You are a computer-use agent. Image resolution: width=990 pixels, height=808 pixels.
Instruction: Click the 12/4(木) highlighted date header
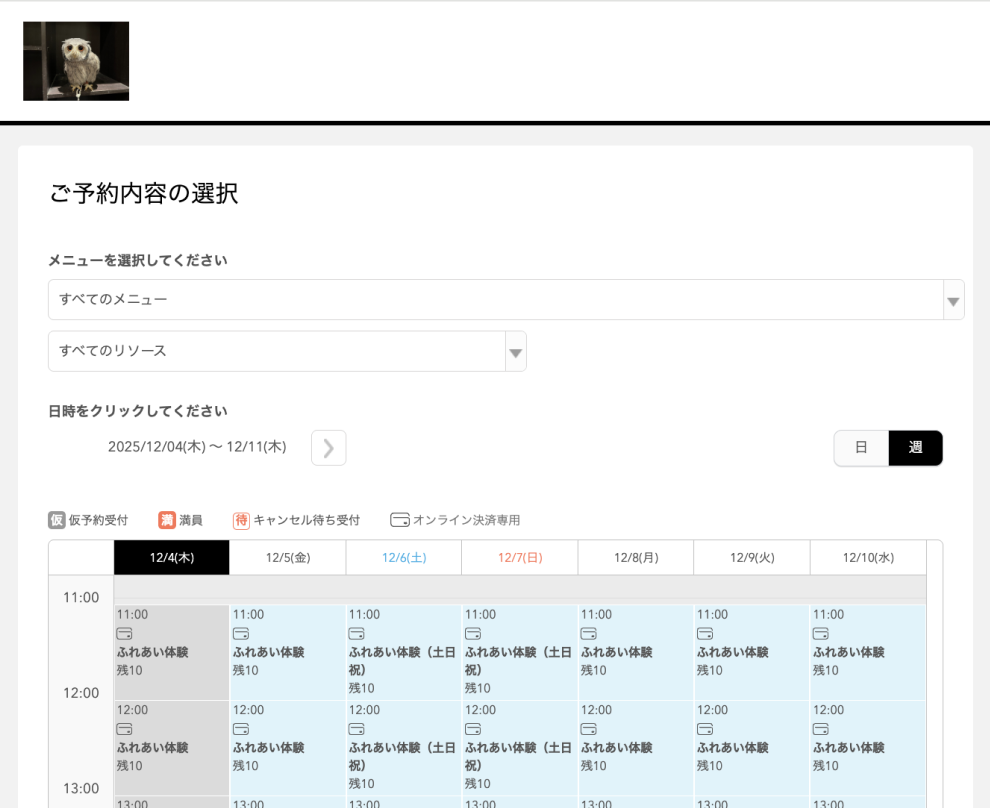pos(170,557)
